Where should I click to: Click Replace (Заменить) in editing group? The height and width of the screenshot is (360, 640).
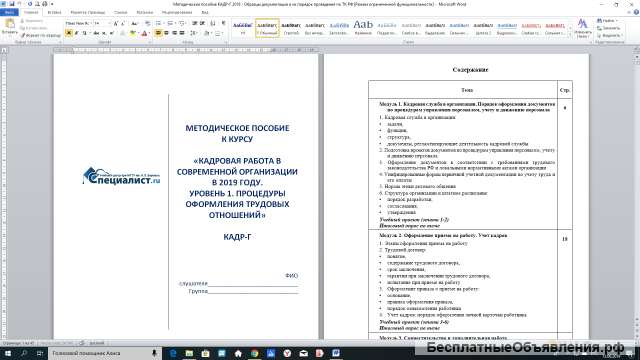(609, 28)
